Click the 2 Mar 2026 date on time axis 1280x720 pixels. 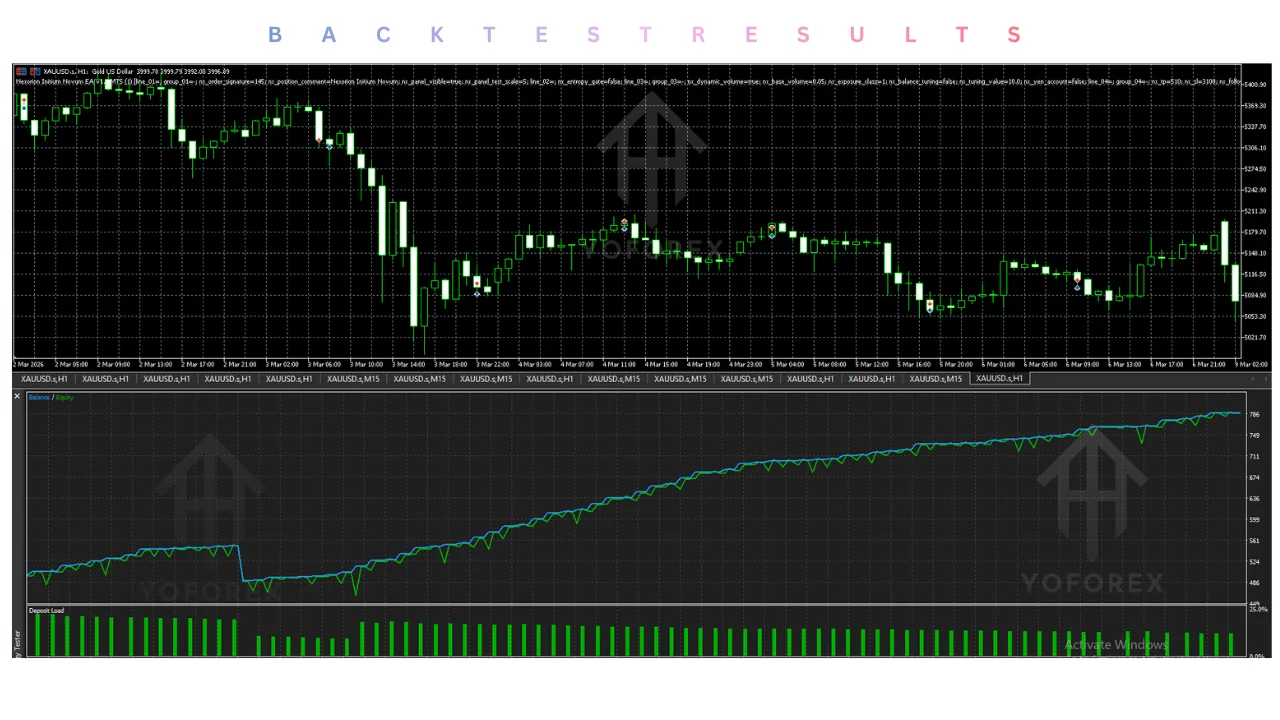pos(27,365)
